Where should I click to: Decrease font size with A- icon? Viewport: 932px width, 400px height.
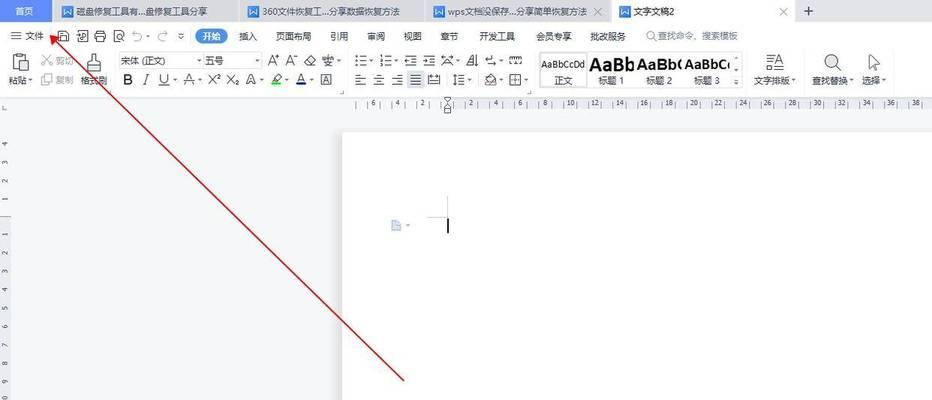coord(291,60)
